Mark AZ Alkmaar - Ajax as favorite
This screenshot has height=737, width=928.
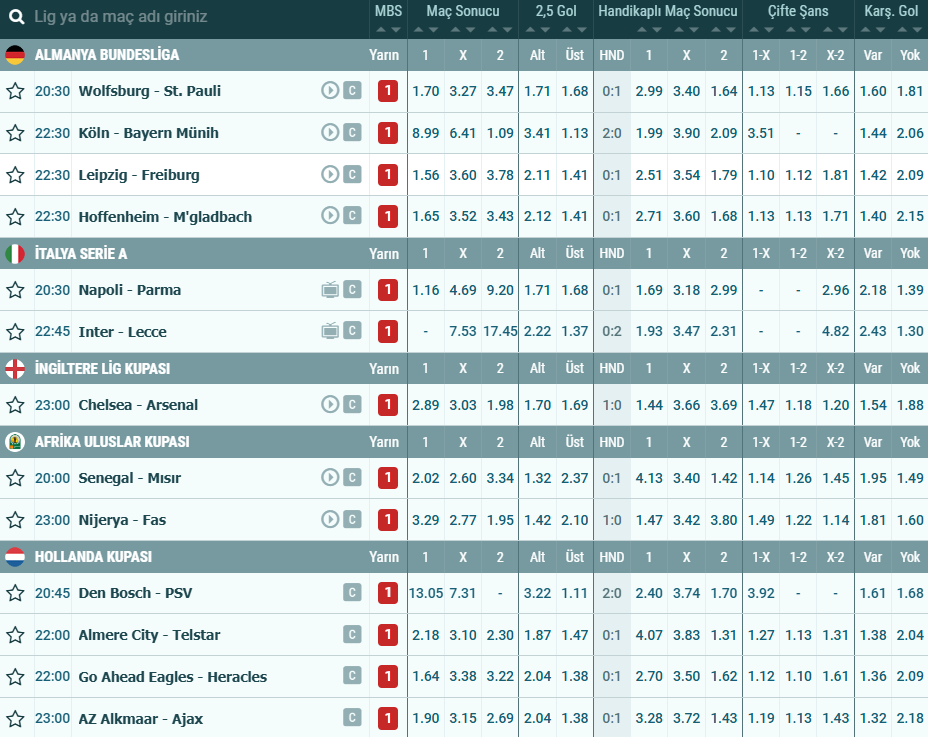[15, 719]
